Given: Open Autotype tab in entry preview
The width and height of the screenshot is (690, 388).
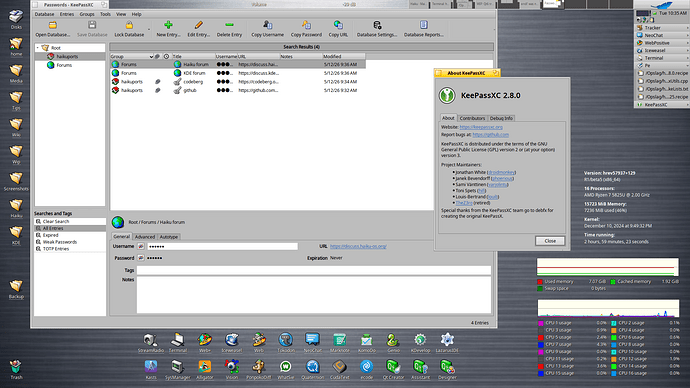Looking at the screenshot, I should click(x=169, y=237).
